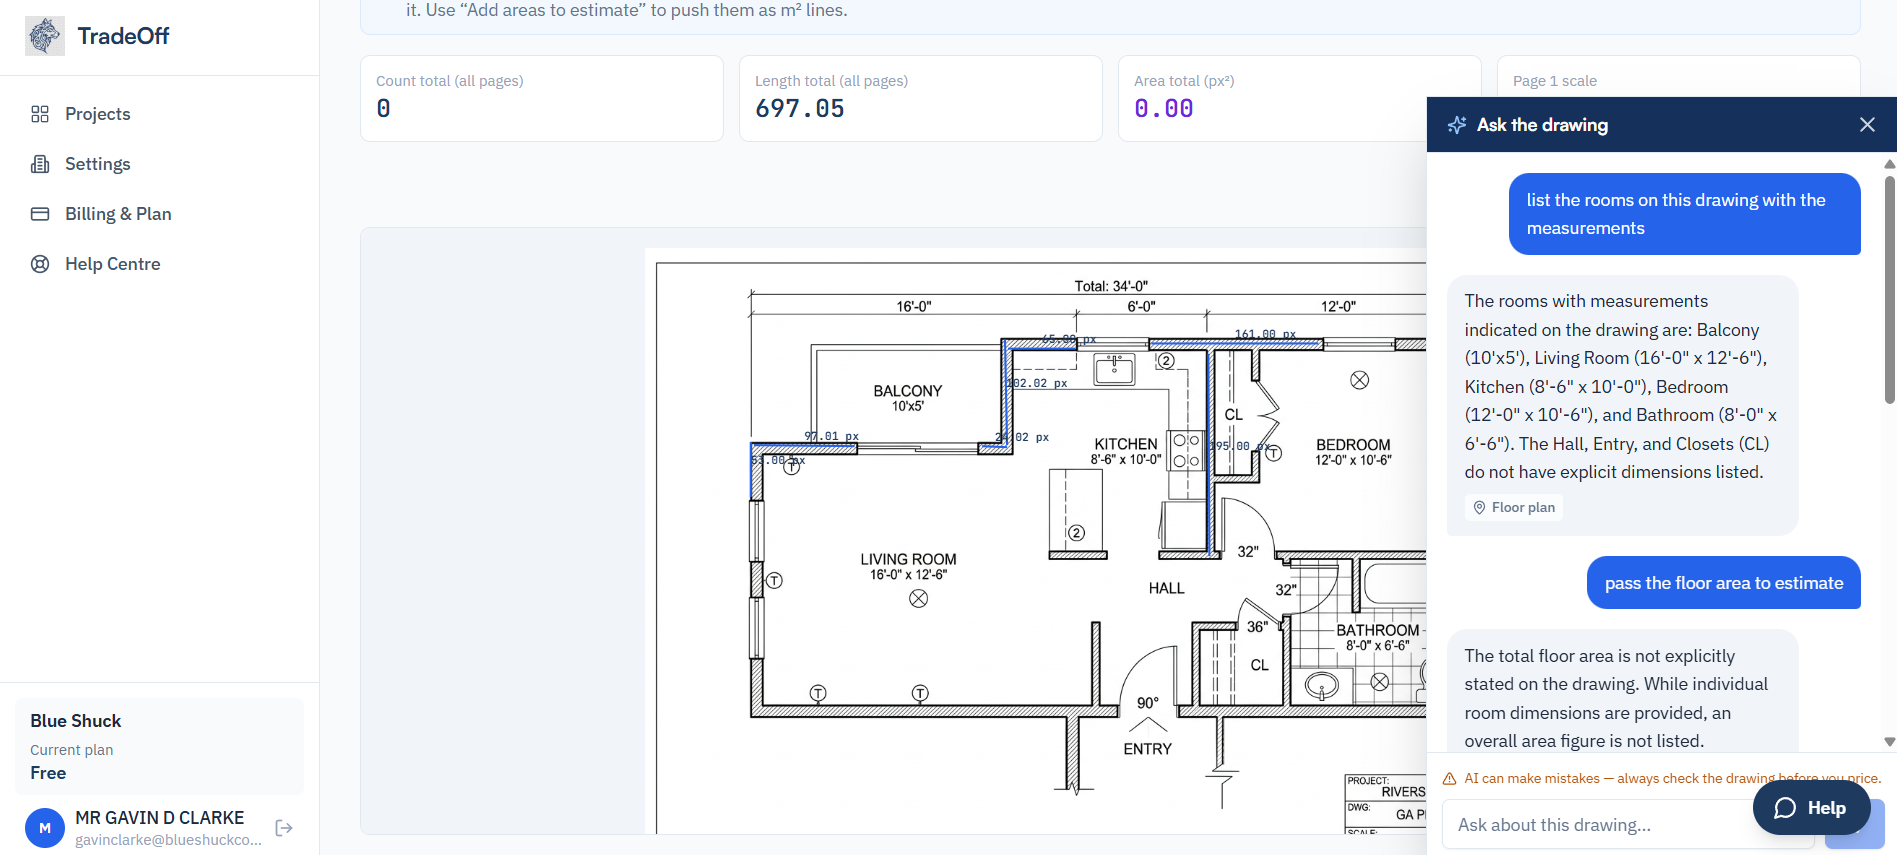
Task: Focus the Ask about this drawing input
Action: click(x=1627, y=825)
